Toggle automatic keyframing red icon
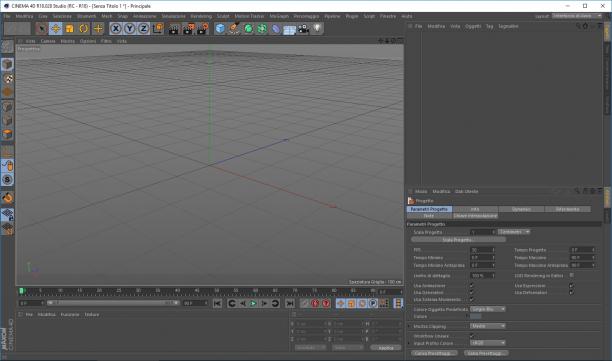This screenshot has width=612, height=361. click(x=315, y=303)
